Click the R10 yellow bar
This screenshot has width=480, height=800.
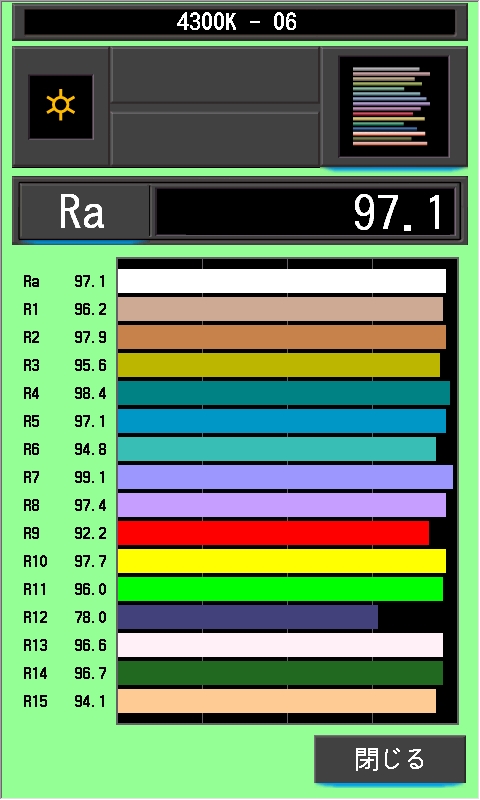point(282,561)
